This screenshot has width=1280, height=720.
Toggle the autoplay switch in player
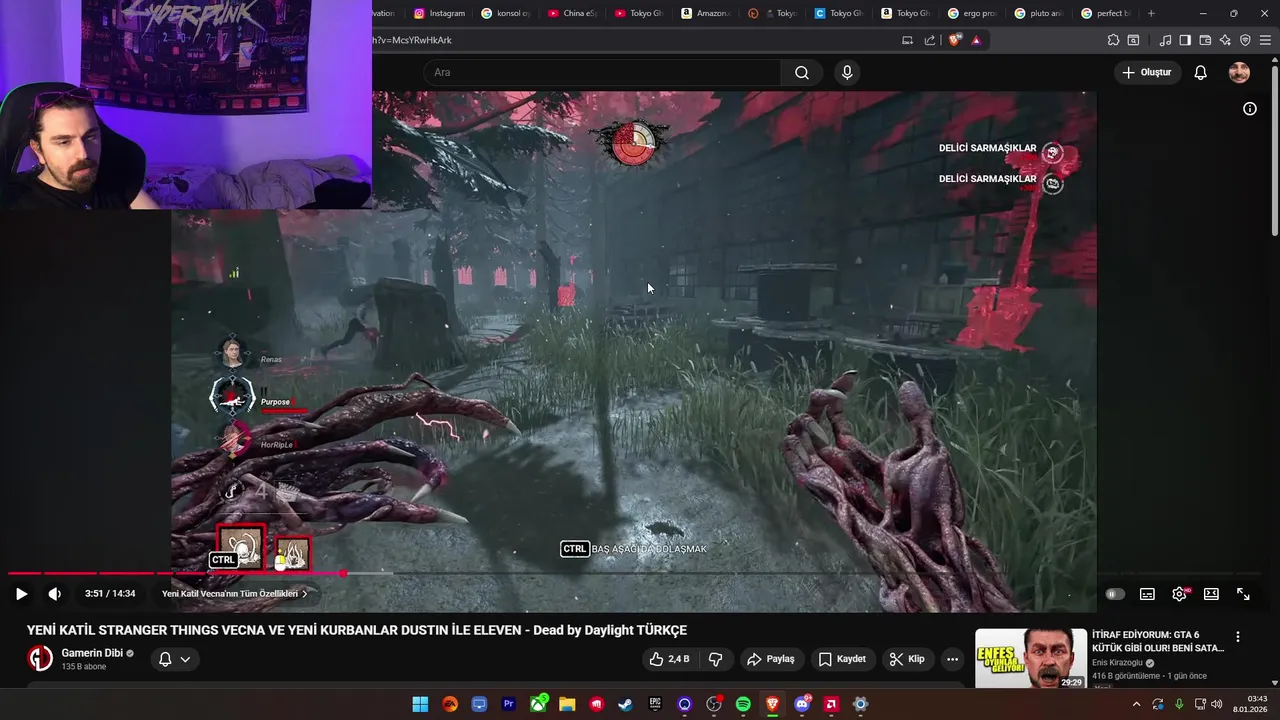pos(1115,594)
